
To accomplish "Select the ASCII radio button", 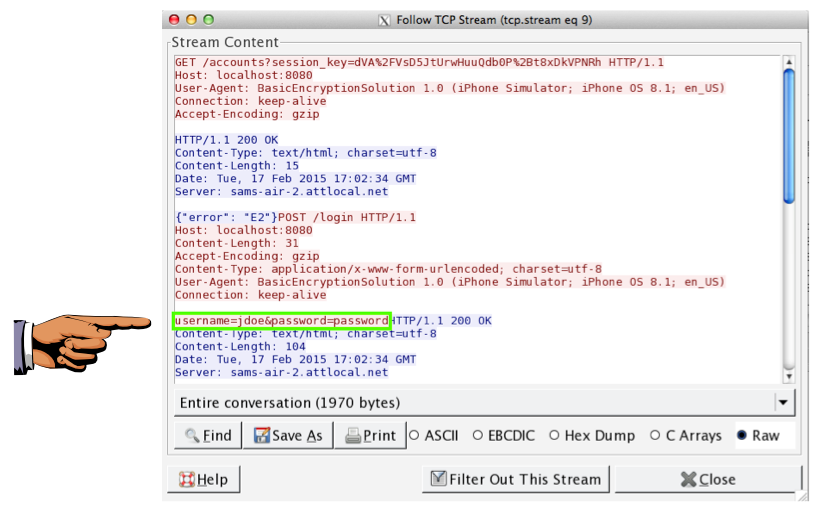I will pyautogui.click(x=414, y=435).
